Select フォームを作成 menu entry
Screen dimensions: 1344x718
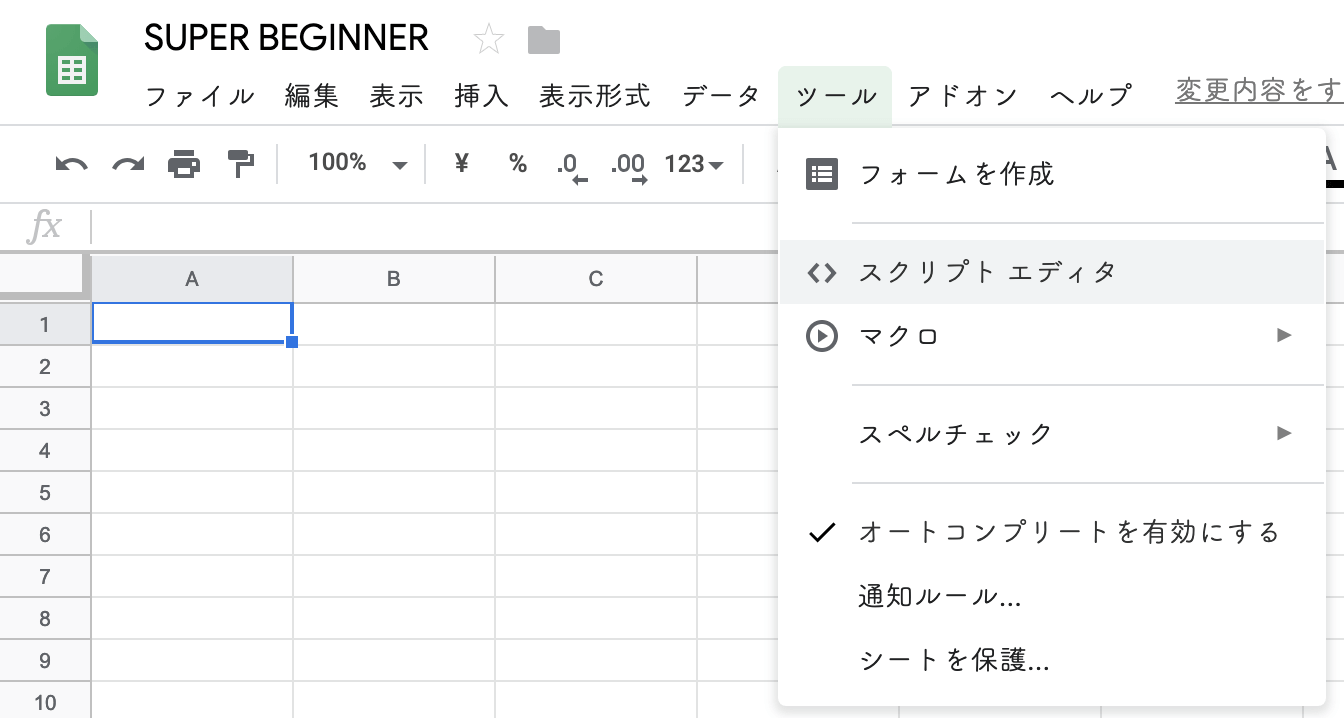(x=956, y=175)
